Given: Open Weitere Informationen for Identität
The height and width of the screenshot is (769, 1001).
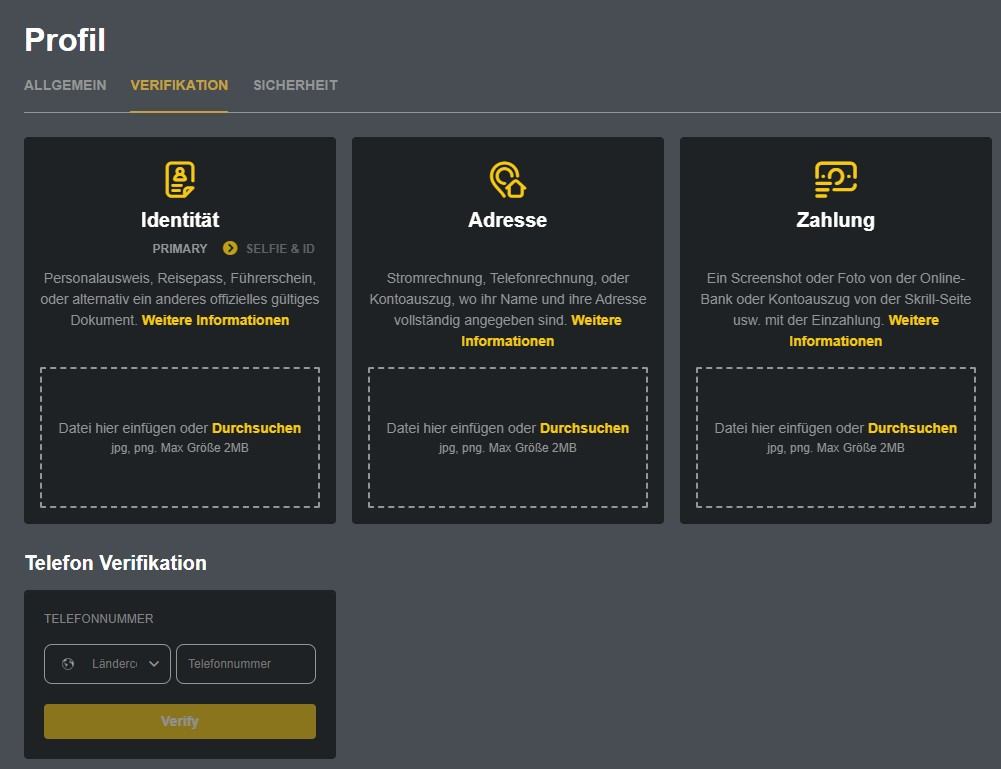Looking at the screenshot, I should (x=215, y=320).
